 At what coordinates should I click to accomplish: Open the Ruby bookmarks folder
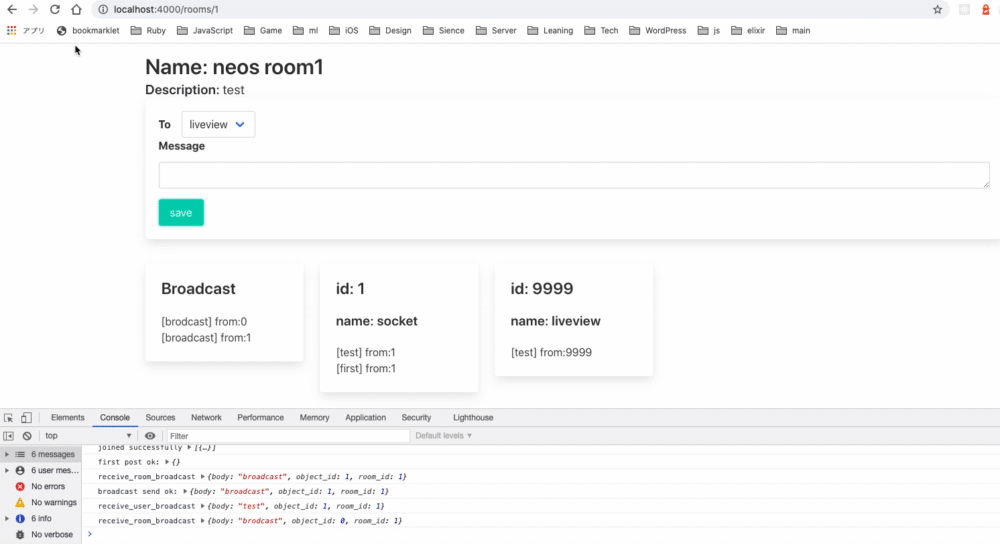coord(148,31)
